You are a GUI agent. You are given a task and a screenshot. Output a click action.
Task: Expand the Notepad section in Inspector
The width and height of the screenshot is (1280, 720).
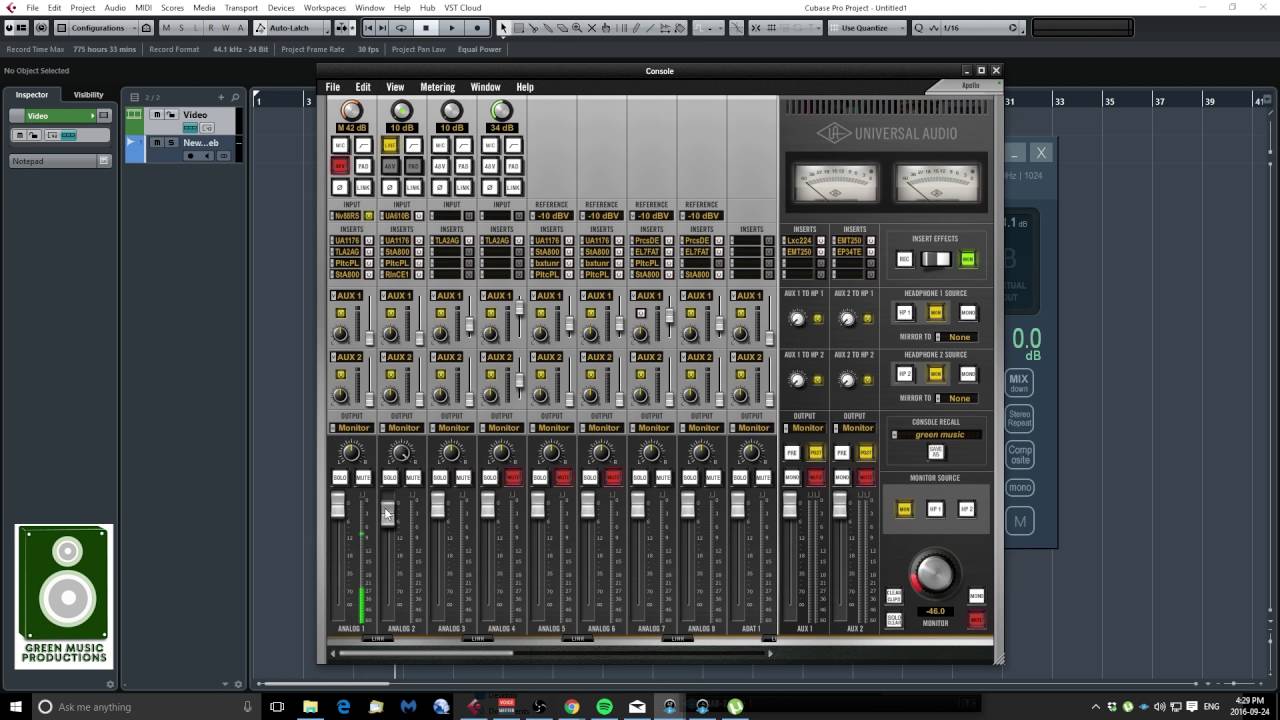click(x=59, y=161)
